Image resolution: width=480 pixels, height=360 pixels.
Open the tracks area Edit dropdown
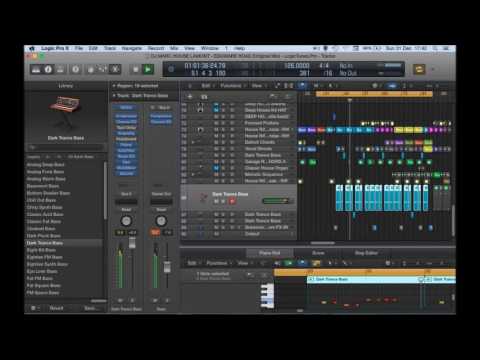pyautogui.click(x=207, y=86)
